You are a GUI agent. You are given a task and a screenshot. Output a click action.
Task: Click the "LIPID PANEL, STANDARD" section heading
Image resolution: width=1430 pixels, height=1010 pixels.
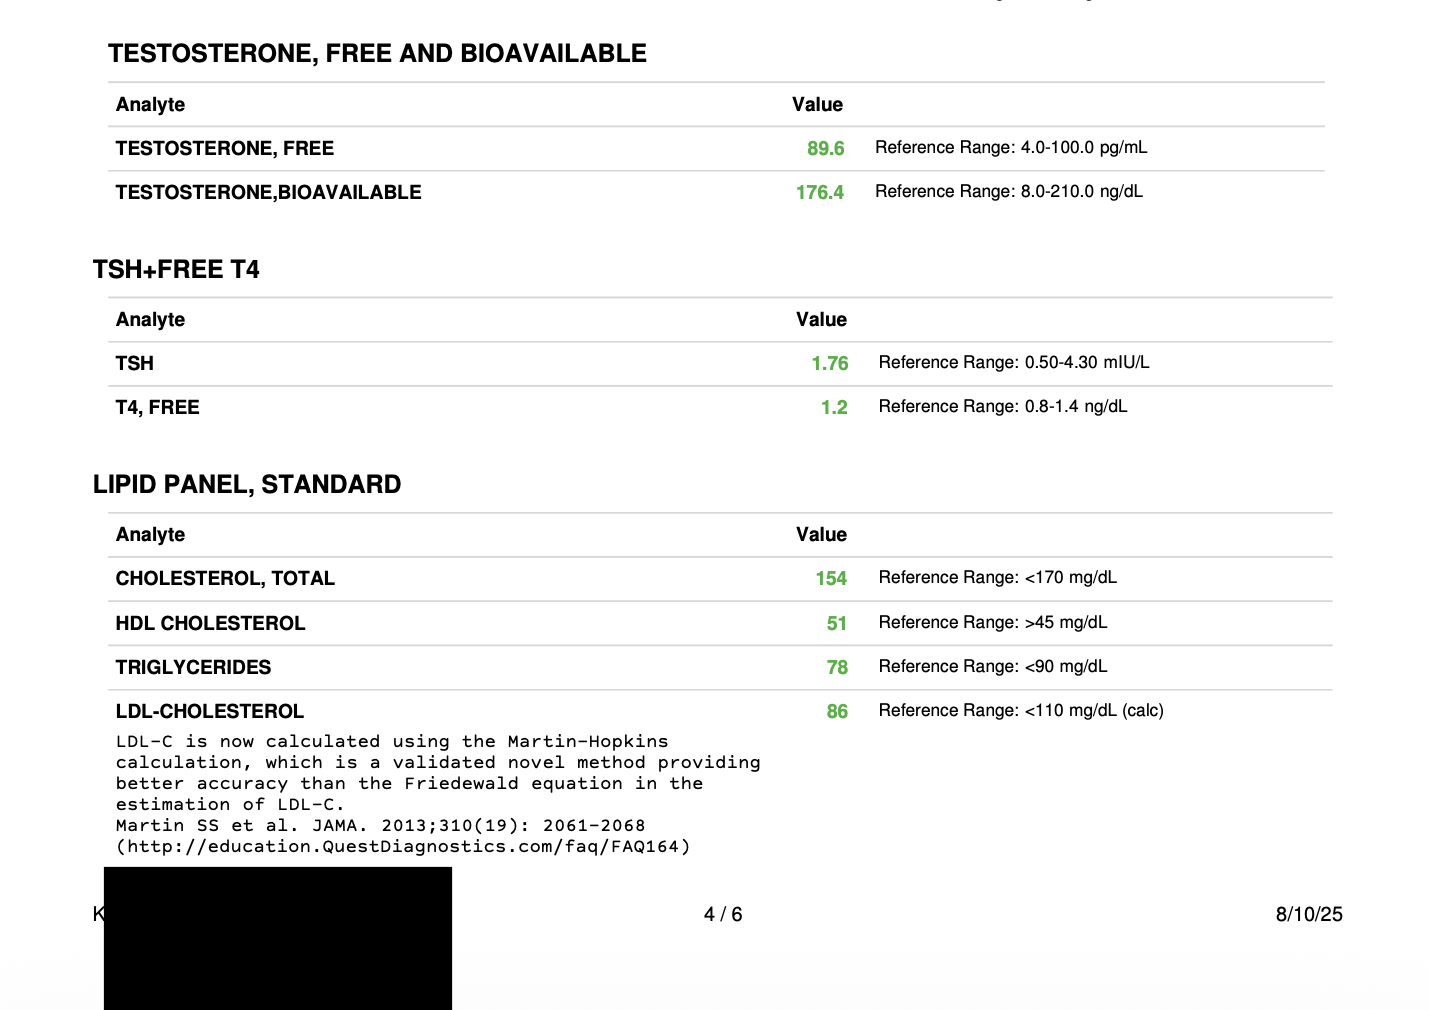(x=247, y=484)
